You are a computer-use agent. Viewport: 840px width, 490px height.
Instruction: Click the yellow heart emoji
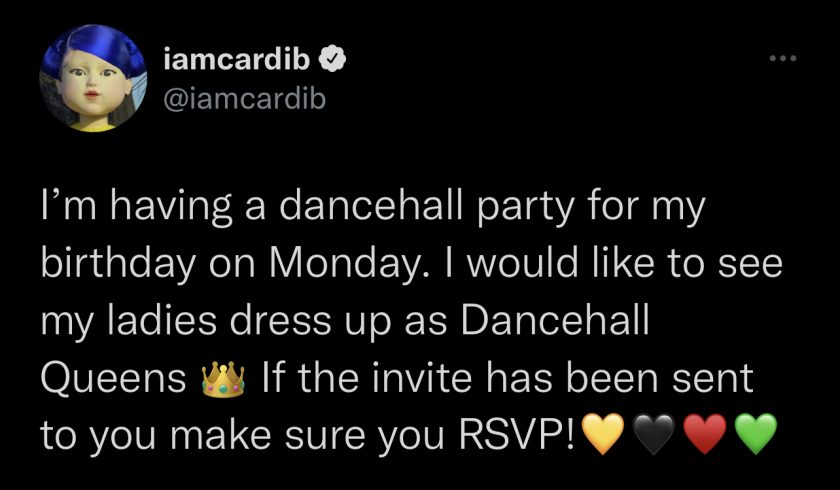coord(603,434)
